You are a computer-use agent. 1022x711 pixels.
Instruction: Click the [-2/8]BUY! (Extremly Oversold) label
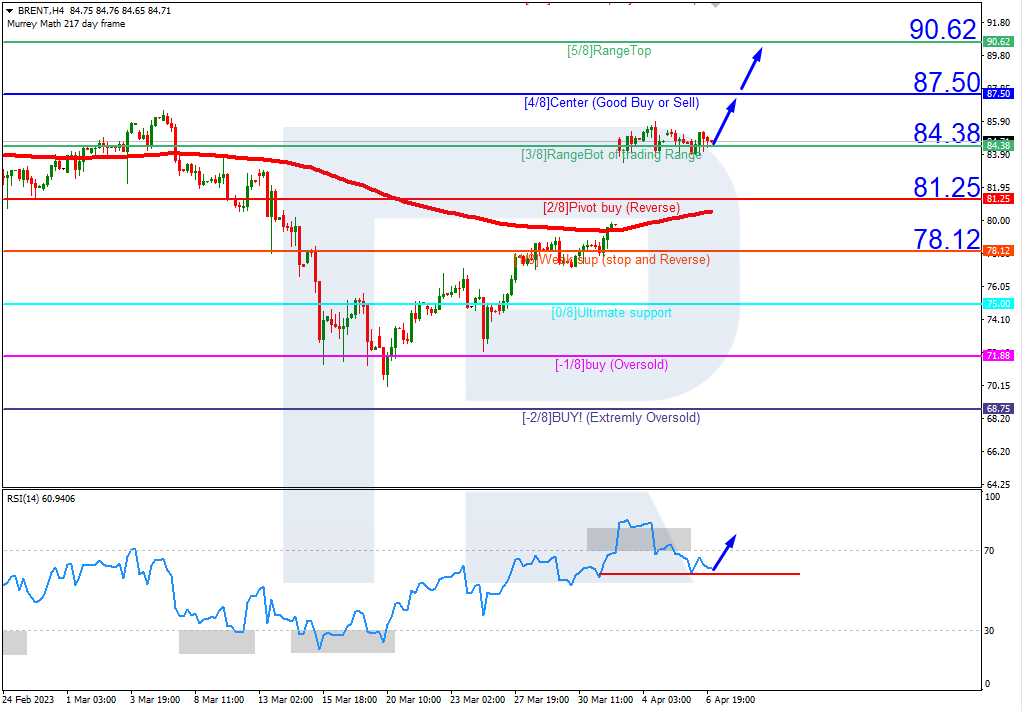point(611,418)
